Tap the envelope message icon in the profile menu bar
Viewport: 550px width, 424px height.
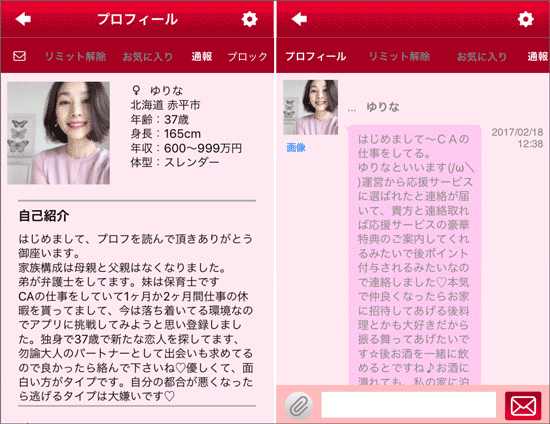point(19,56)
